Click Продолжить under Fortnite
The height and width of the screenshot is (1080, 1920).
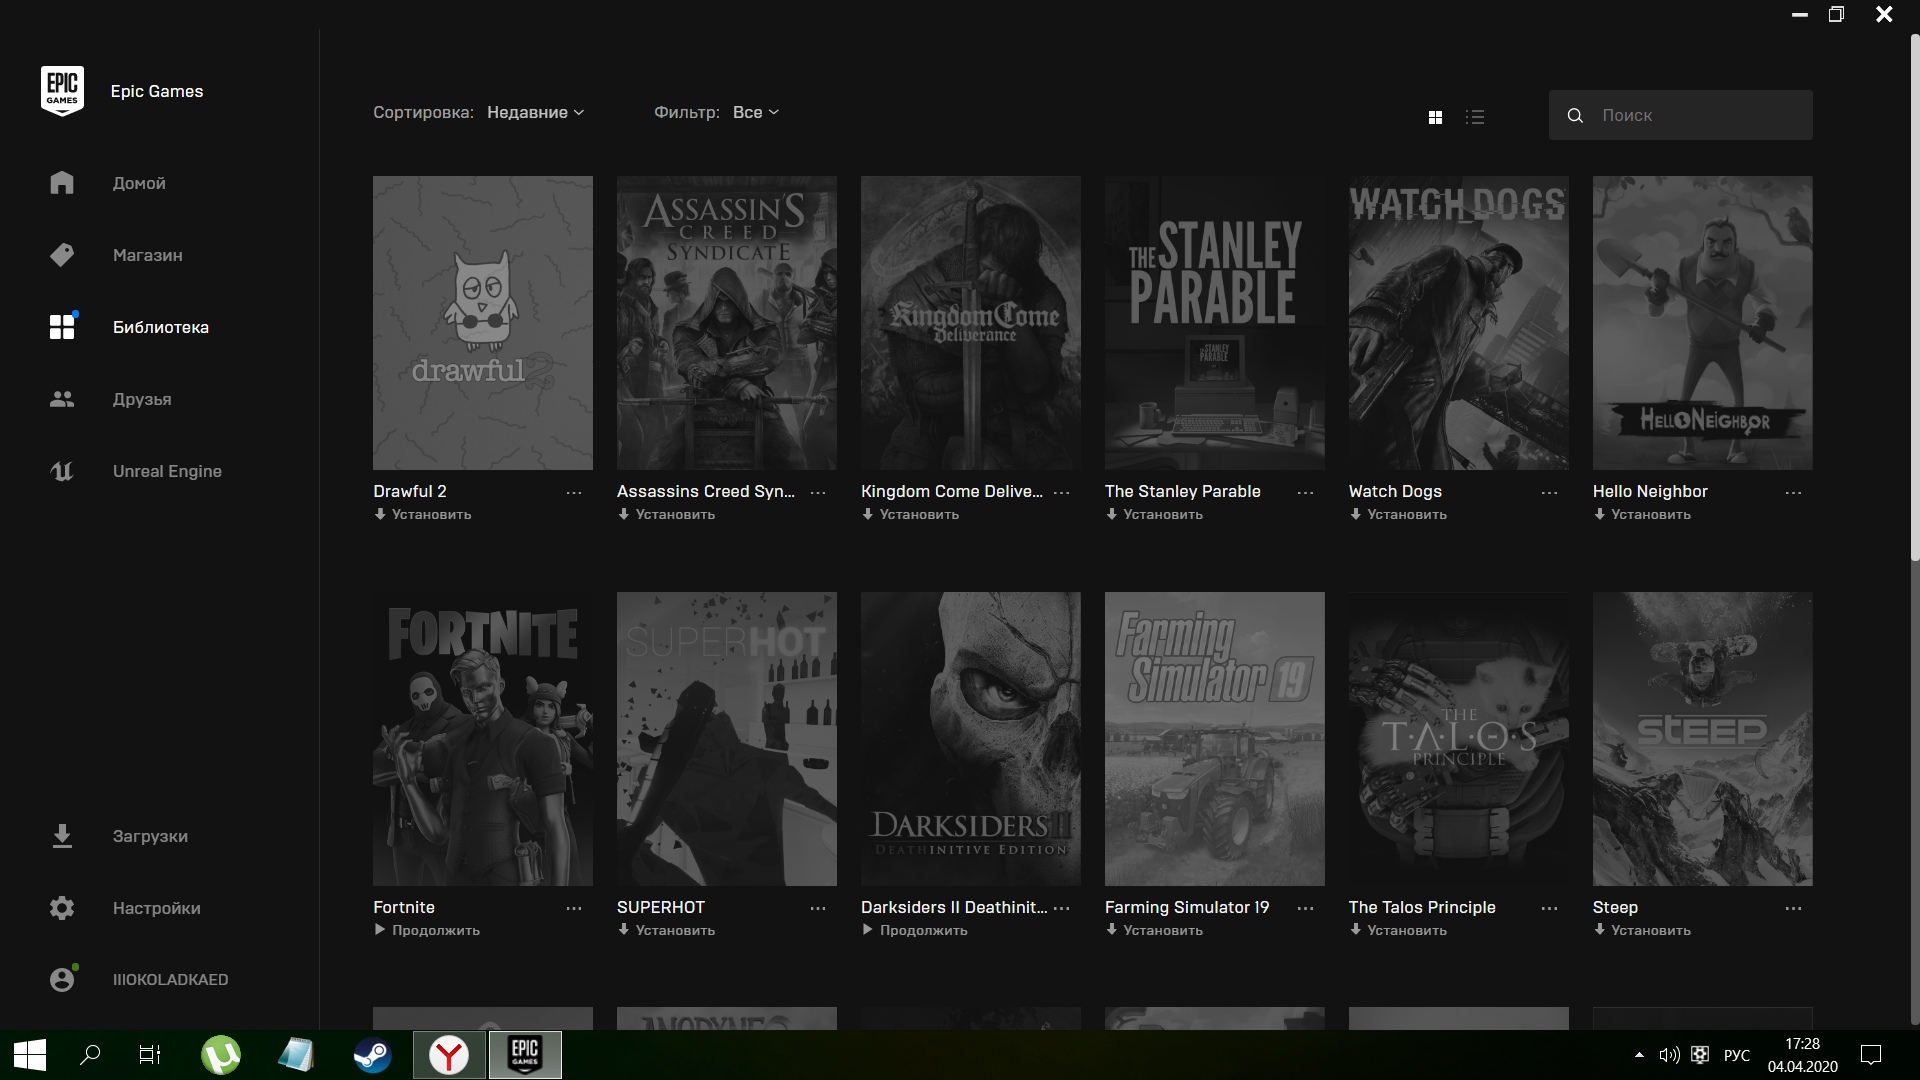427,930
